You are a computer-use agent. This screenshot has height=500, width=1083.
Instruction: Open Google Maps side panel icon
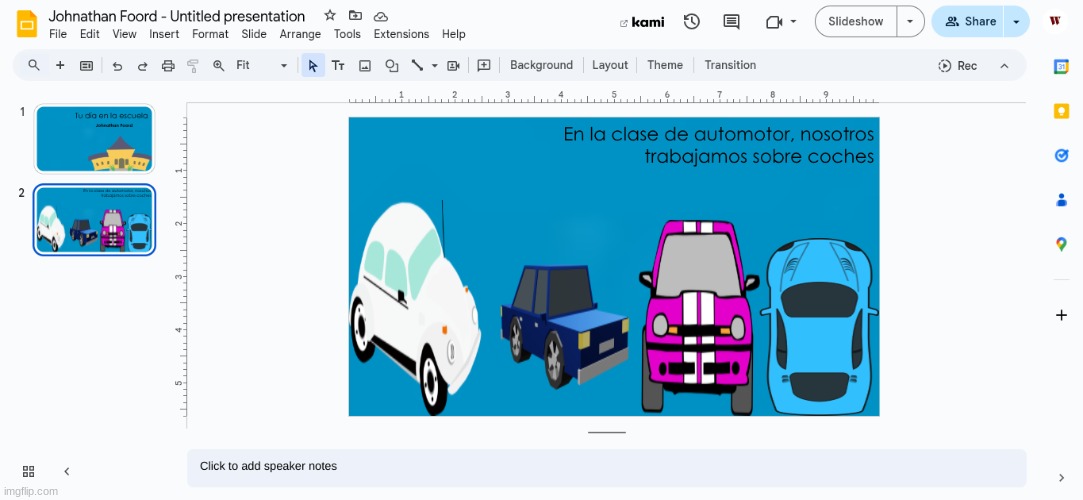coord(1061,244)
